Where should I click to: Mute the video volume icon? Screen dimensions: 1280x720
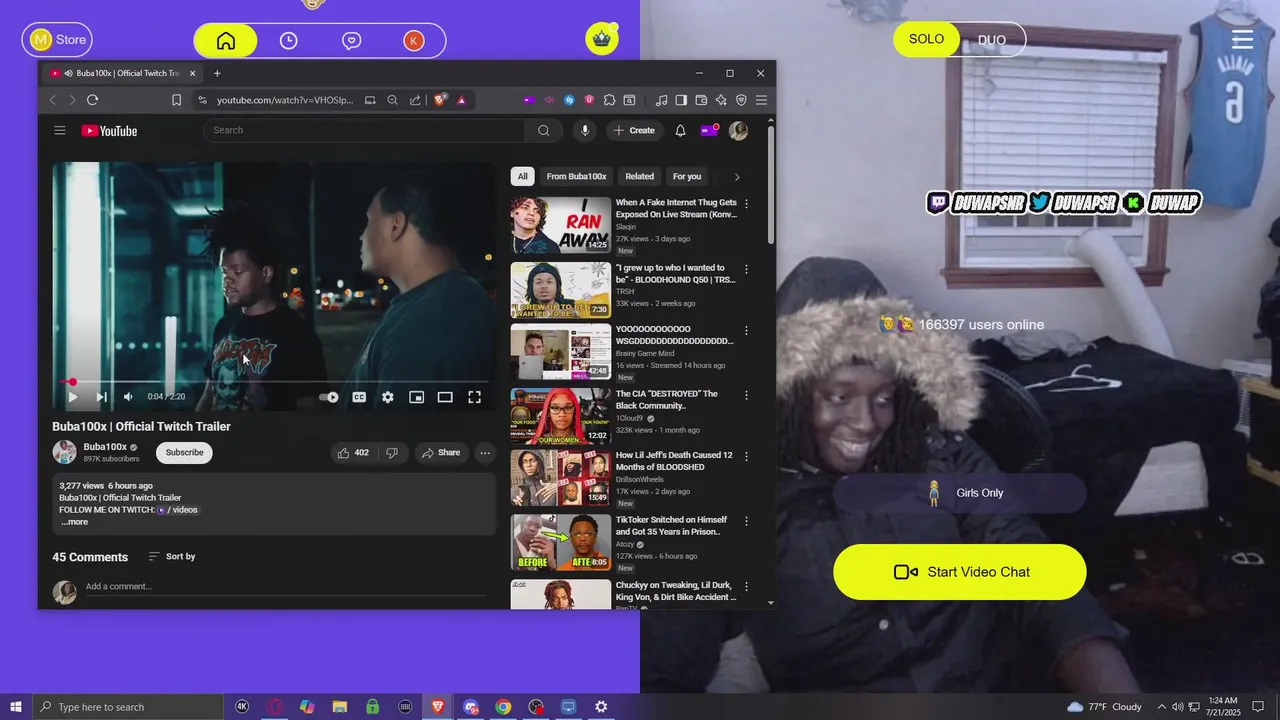128,397
